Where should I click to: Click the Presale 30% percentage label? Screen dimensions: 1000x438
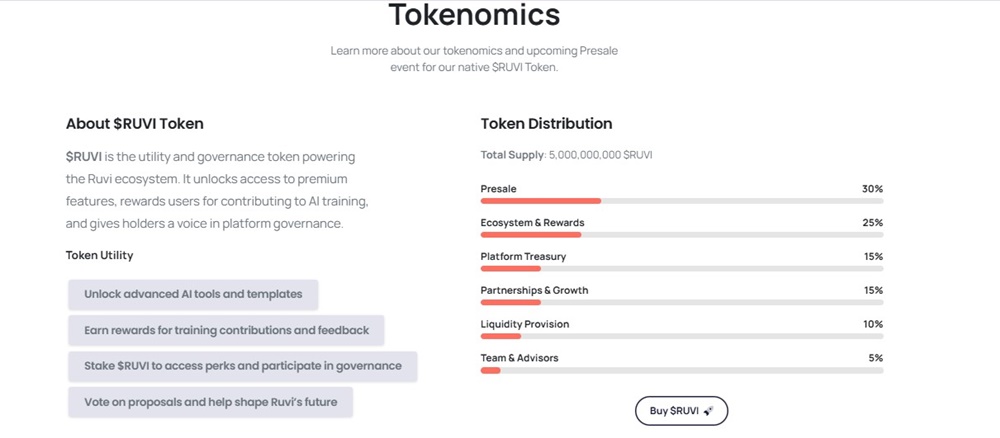(x=872, y=189)
